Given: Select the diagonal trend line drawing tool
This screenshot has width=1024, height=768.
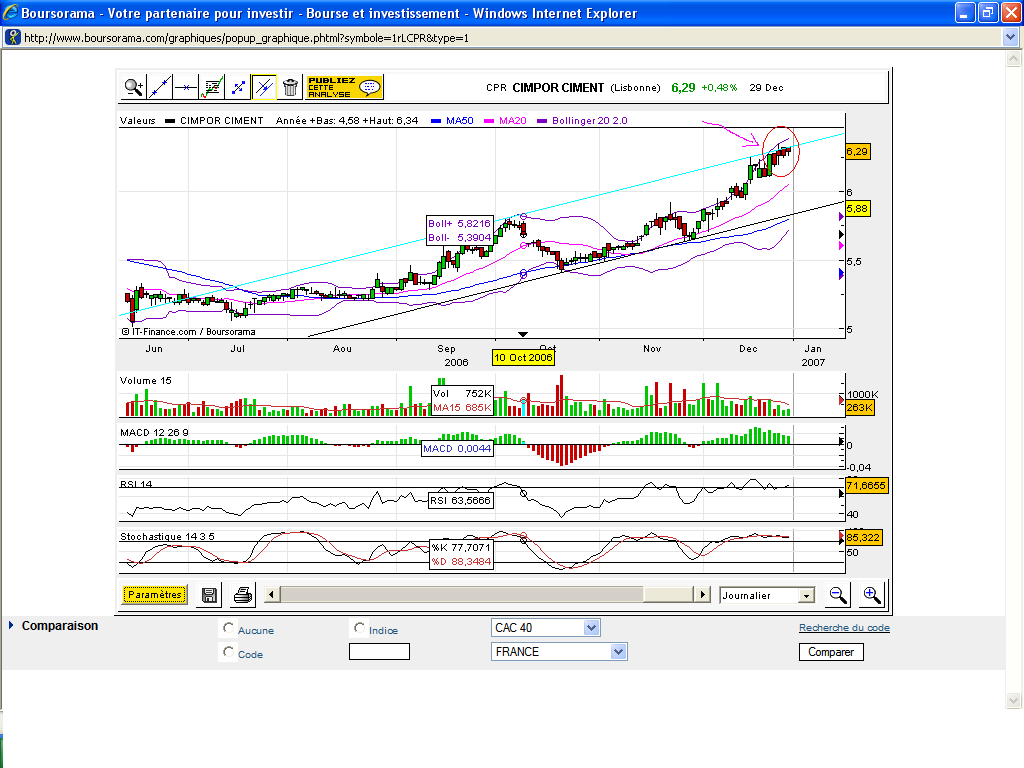Looking at the screenshot, I should pos(160,87).
